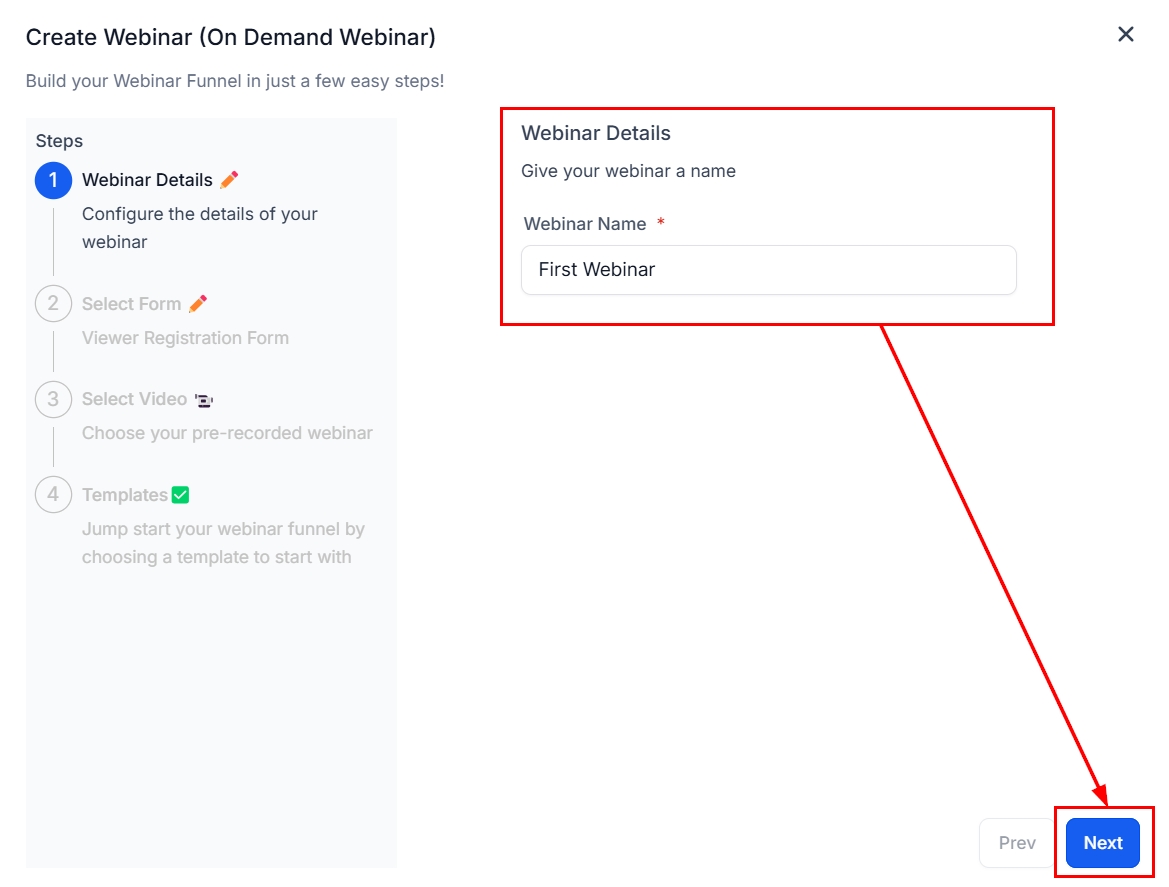Jump to the Templates step label
Screen dimensions: 1169x887
click(x=124, y=495)
